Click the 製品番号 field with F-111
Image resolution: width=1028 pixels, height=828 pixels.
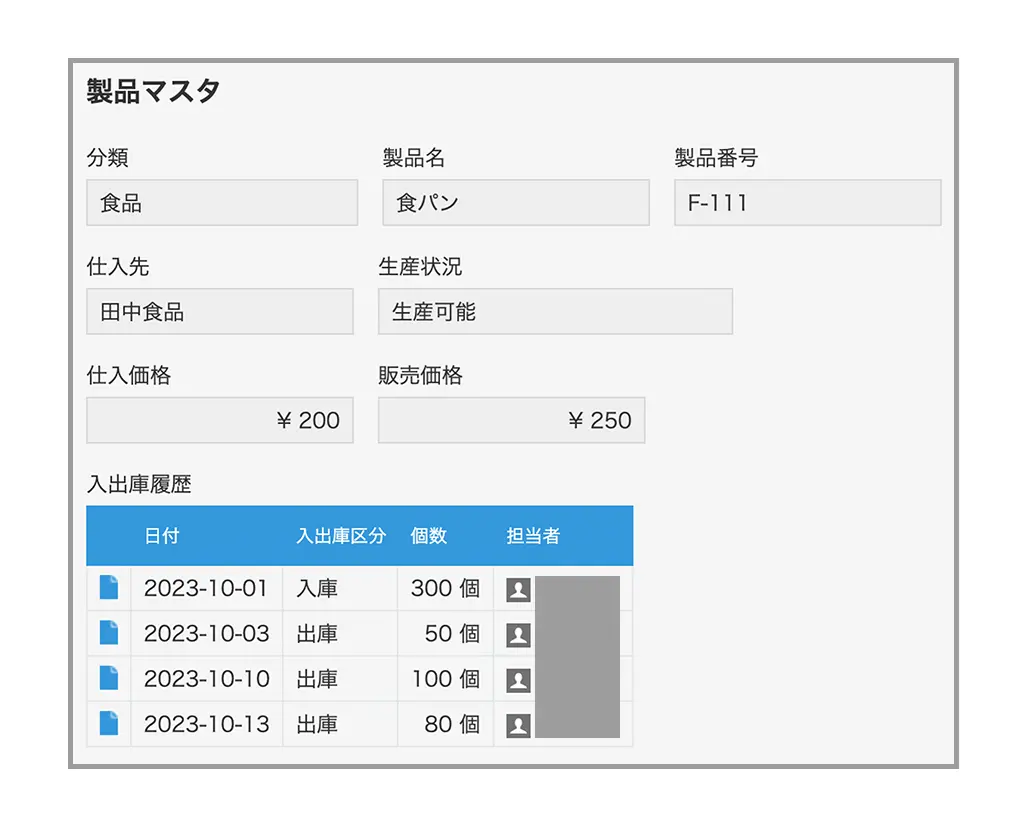tap(807, 203)
